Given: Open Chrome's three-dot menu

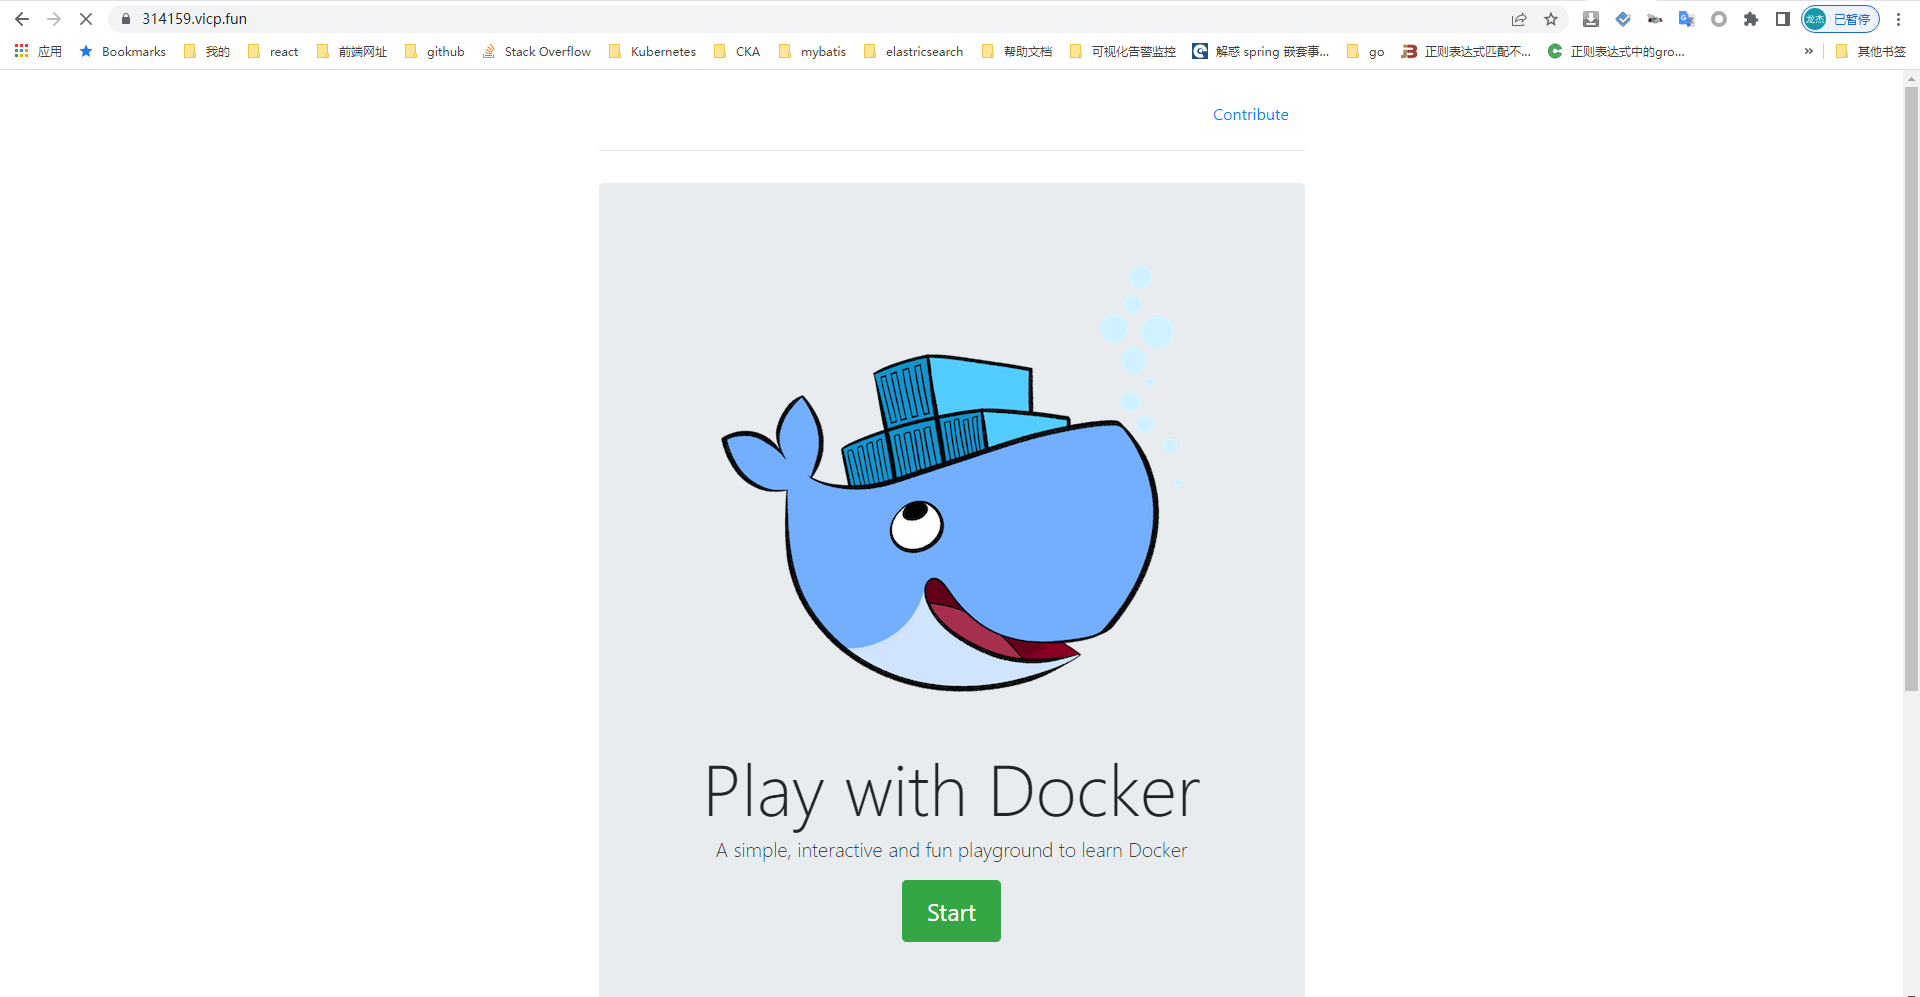Looking at the screenshot, I should pos(1899,19).
